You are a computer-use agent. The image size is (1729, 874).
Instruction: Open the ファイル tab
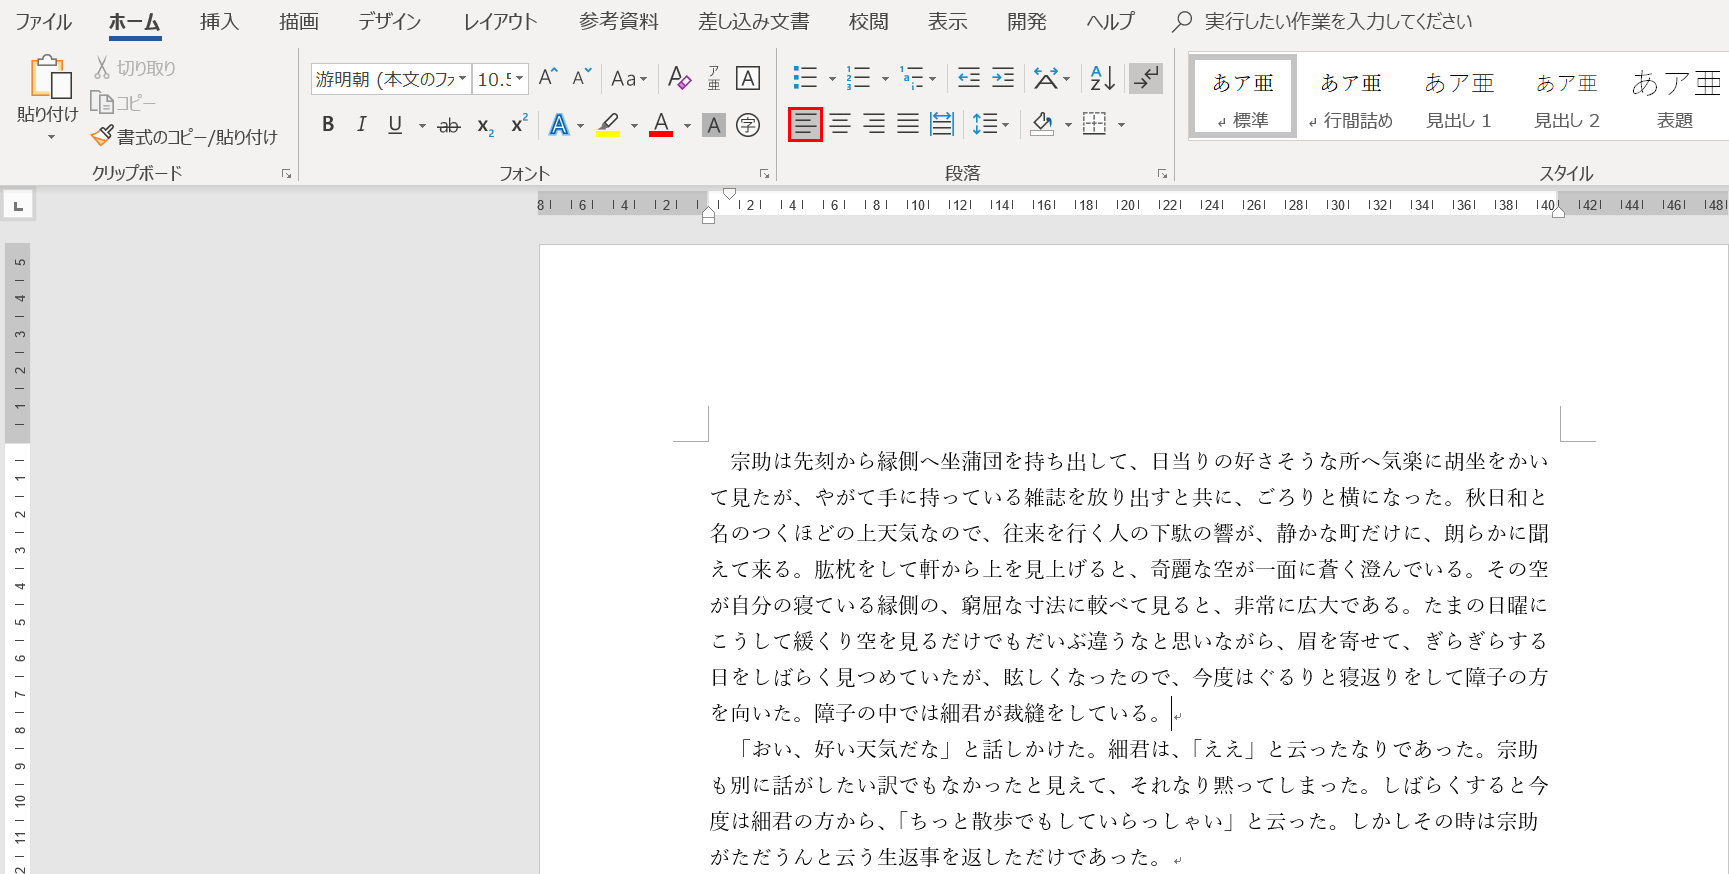tap(43, 21)
